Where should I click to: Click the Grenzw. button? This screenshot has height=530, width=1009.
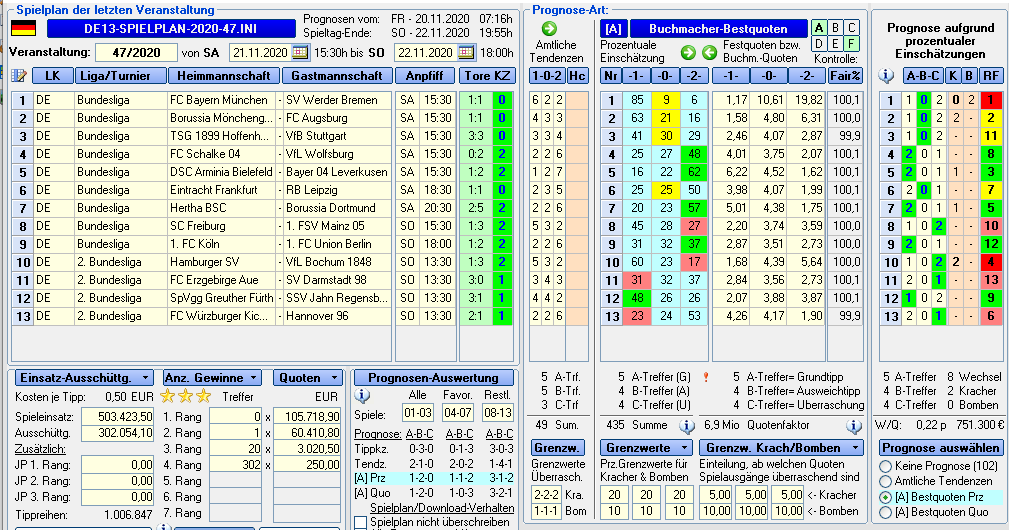click(x=557, y=448)
